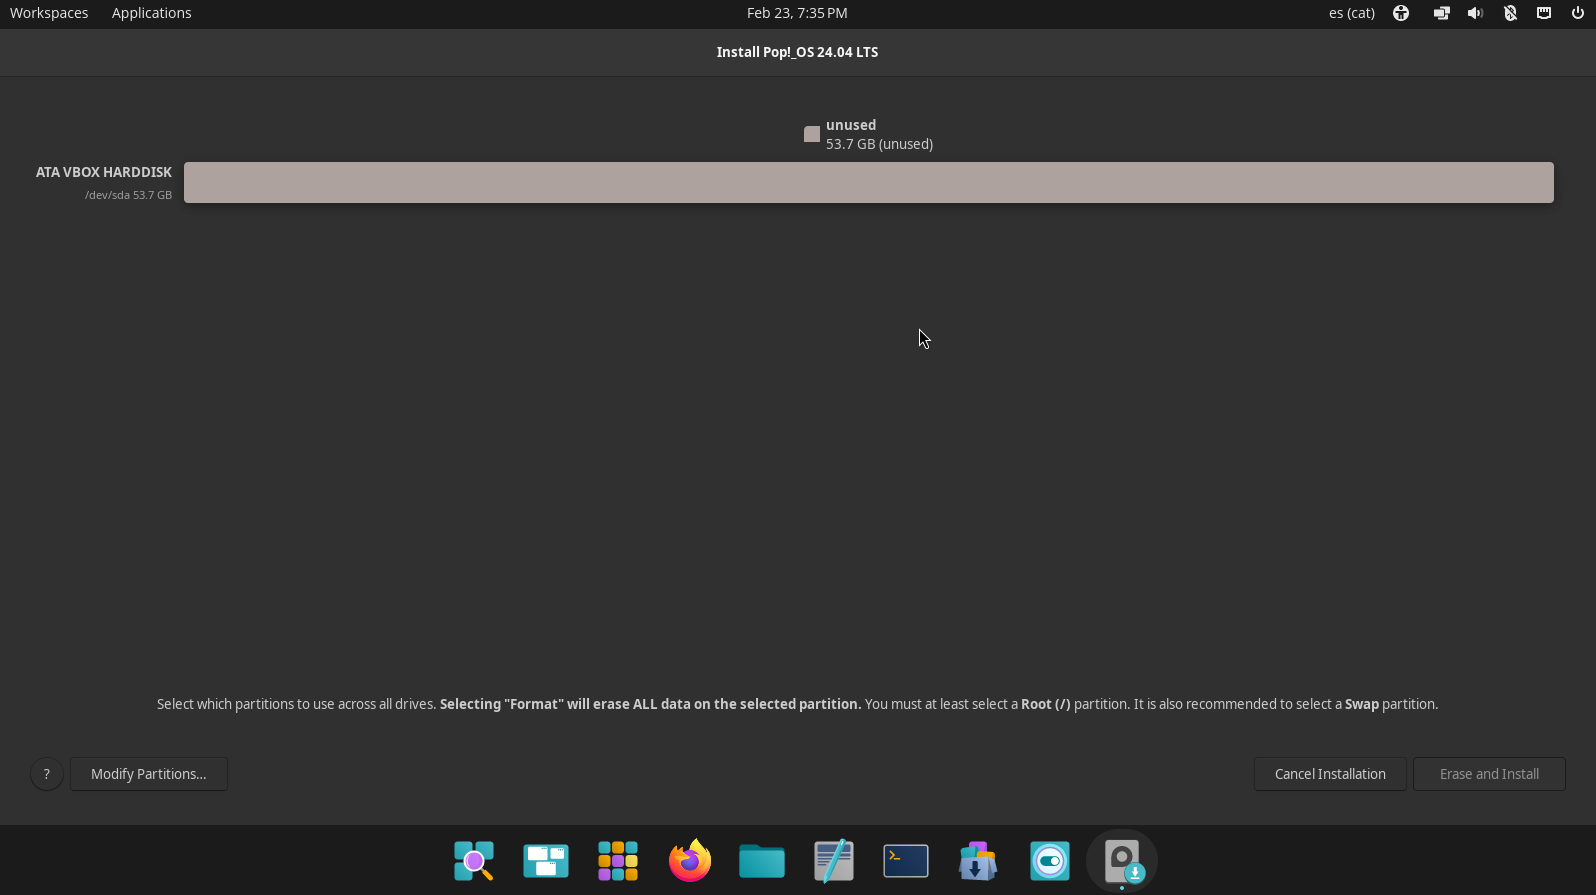Open the Terminal from the dock

click(906, 861)
